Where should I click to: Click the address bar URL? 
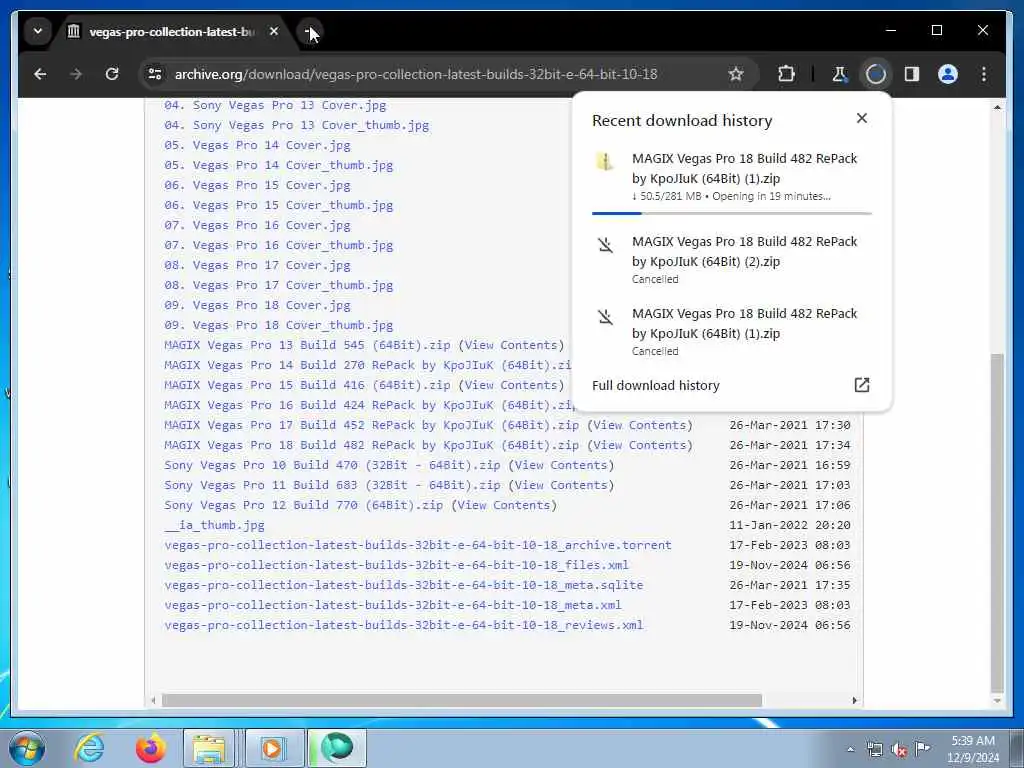[x=416, y=74]
